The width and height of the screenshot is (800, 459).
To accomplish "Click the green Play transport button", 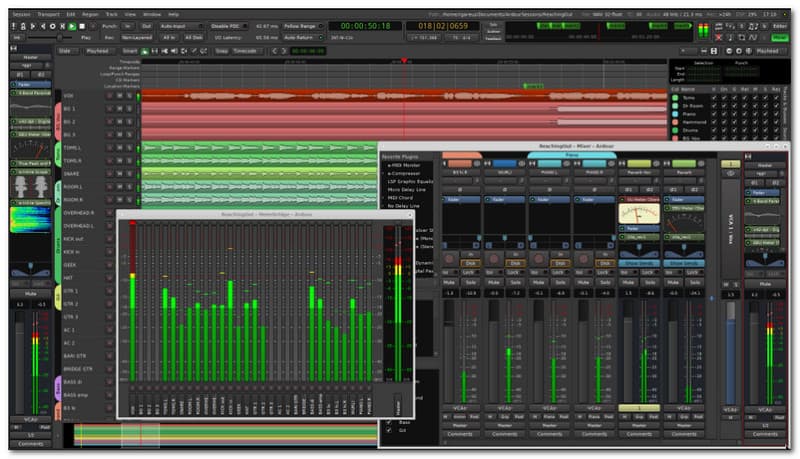I will pos(72,26).
